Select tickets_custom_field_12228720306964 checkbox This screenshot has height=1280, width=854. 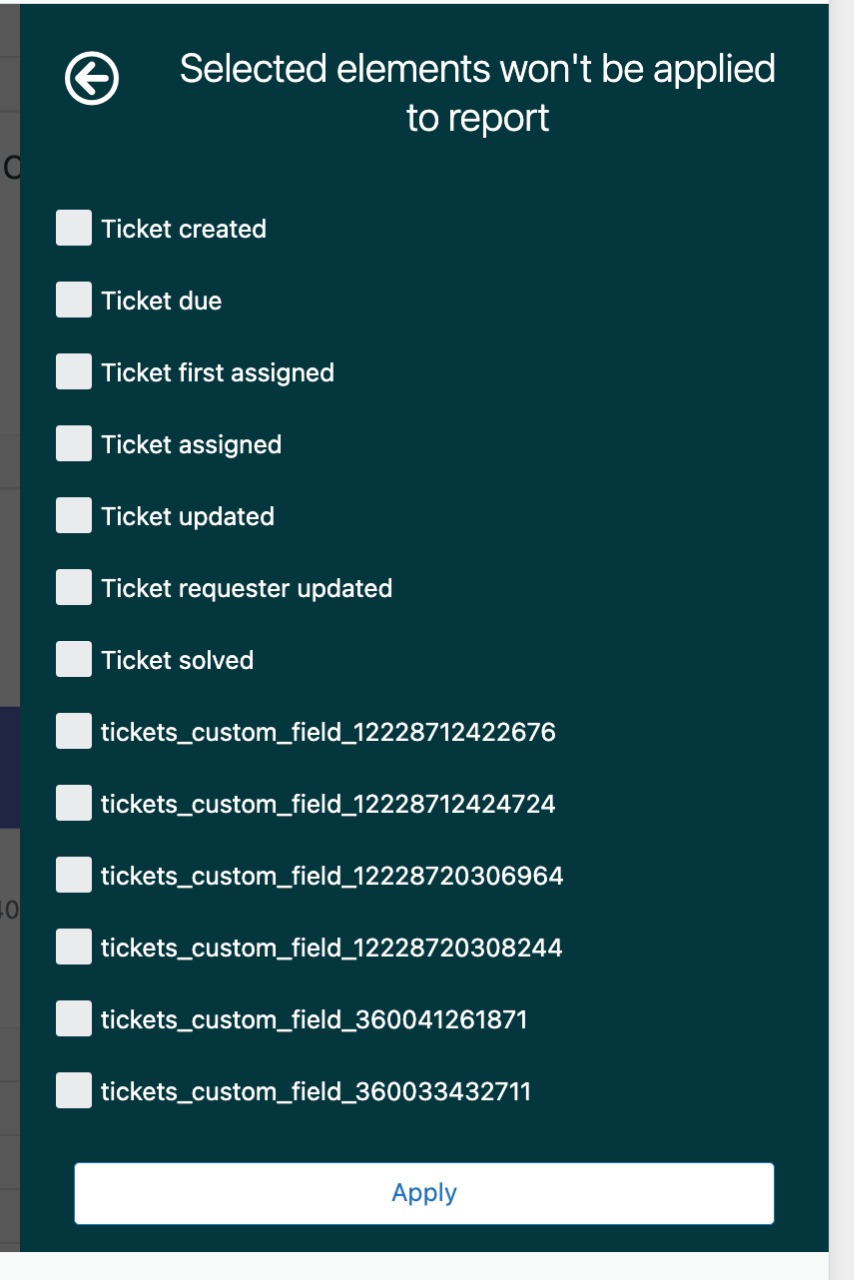(x=74, y=876)
